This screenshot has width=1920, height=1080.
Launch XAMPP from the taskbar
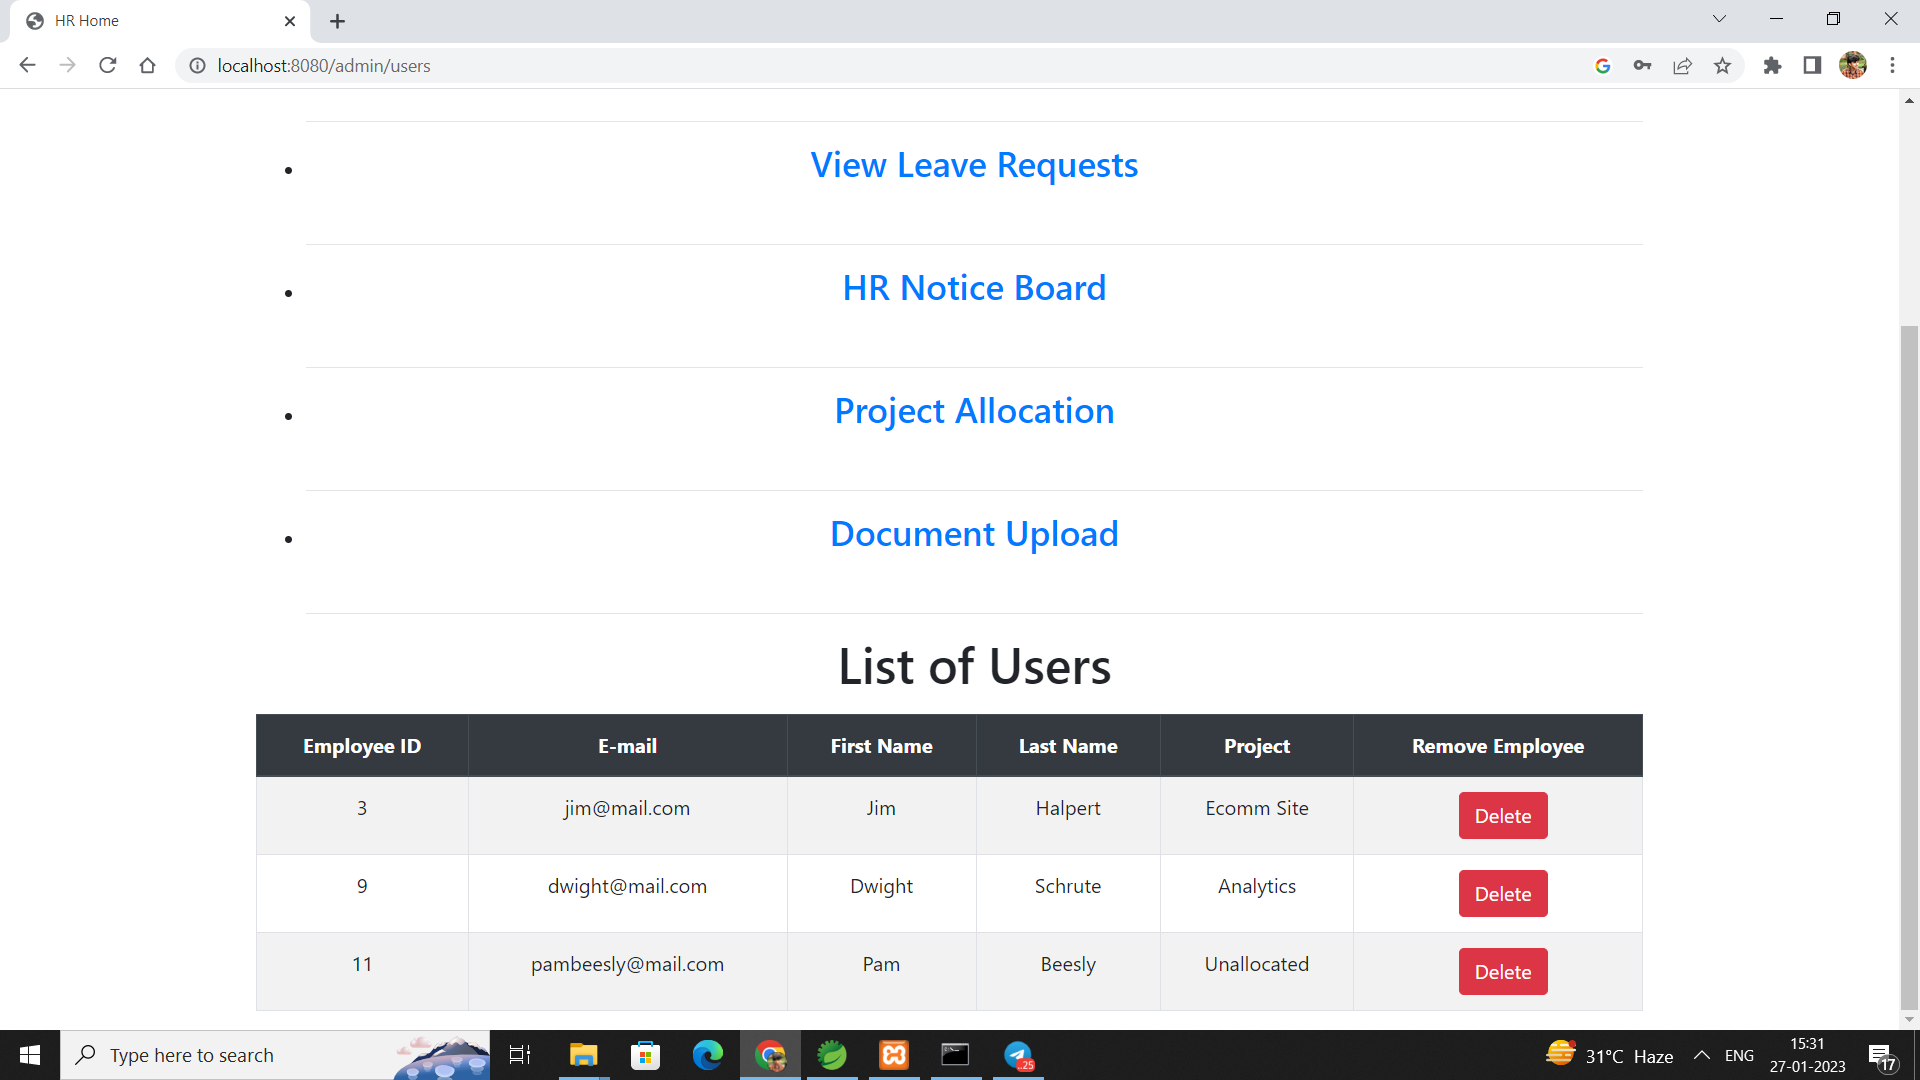(x=893, y=1055)
